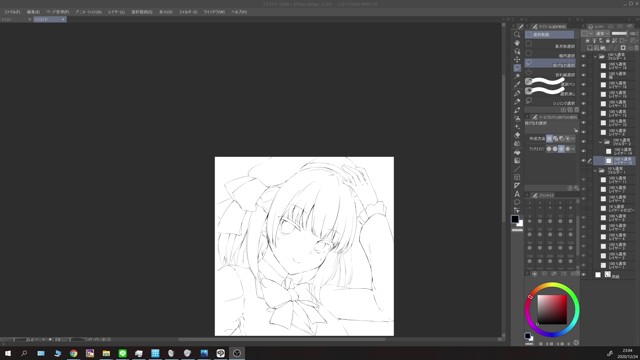Image resolution: width=640 pixels, height=360 pixels.
Task: Select the Pen tool
Action: tap(517, 93)
